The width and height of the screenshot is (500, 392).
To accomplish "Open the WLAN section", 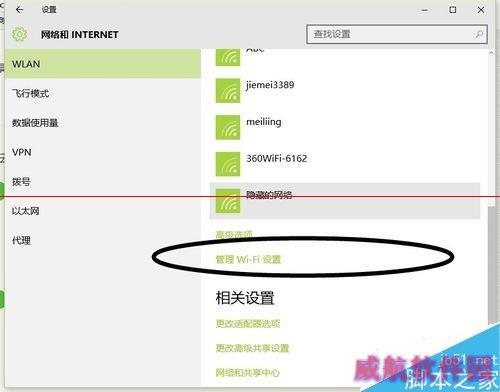I will [103, 64].
